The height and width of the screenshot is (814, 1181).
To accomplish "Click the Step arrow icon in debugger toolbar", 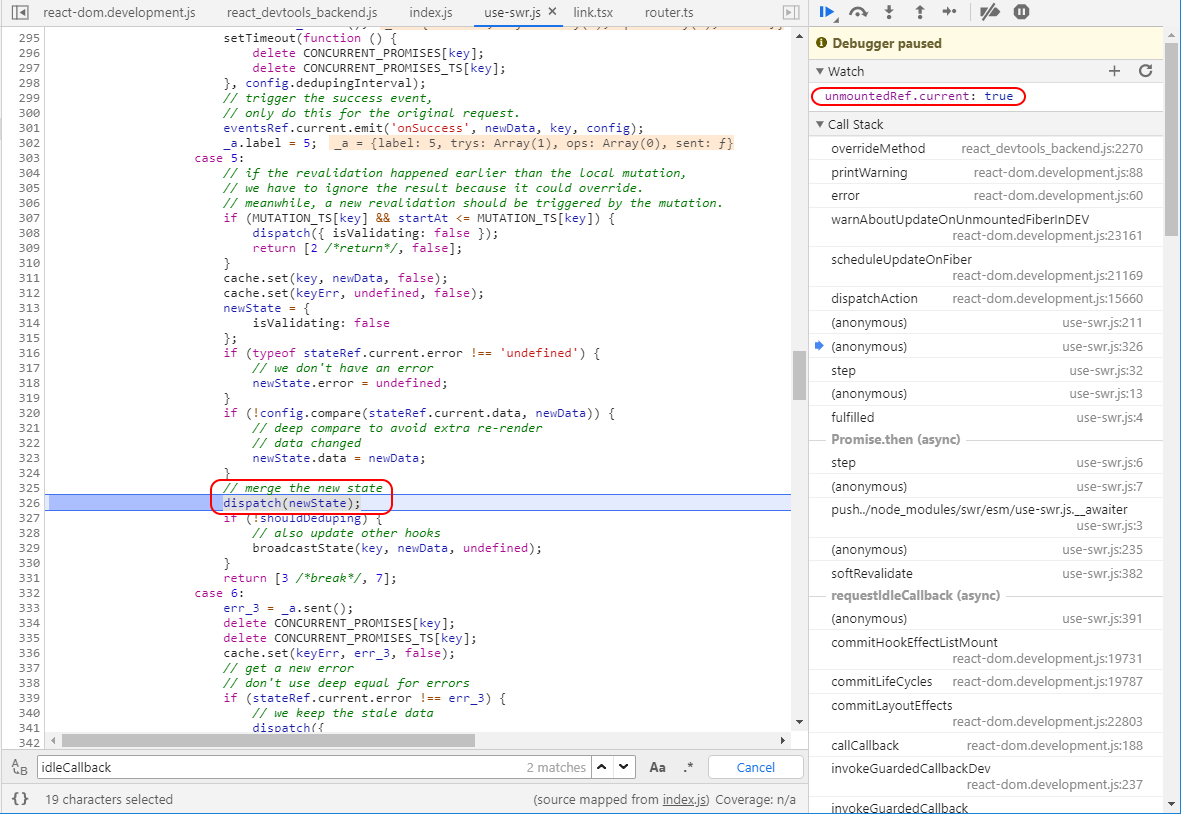I will pos(950,12).
